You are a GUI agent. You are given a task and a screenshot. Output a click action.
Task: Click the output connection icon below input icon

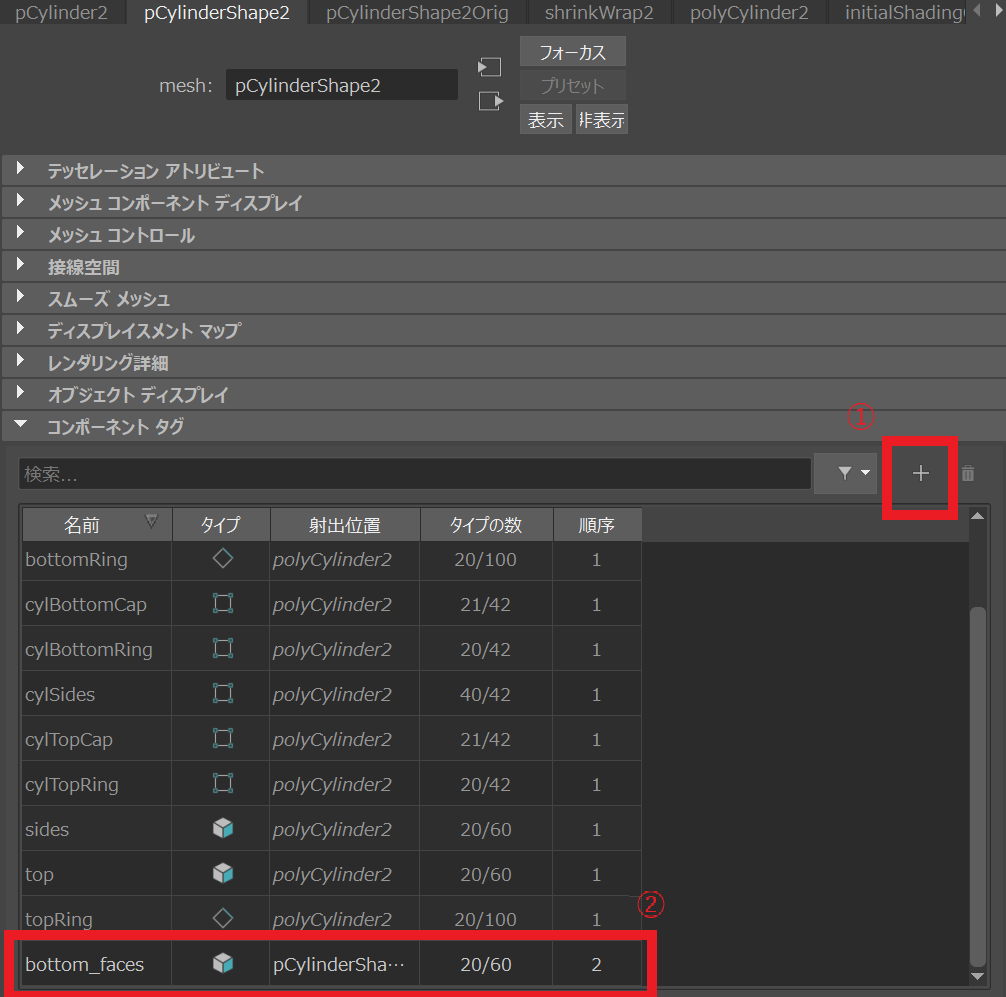[x=490, y=101]
